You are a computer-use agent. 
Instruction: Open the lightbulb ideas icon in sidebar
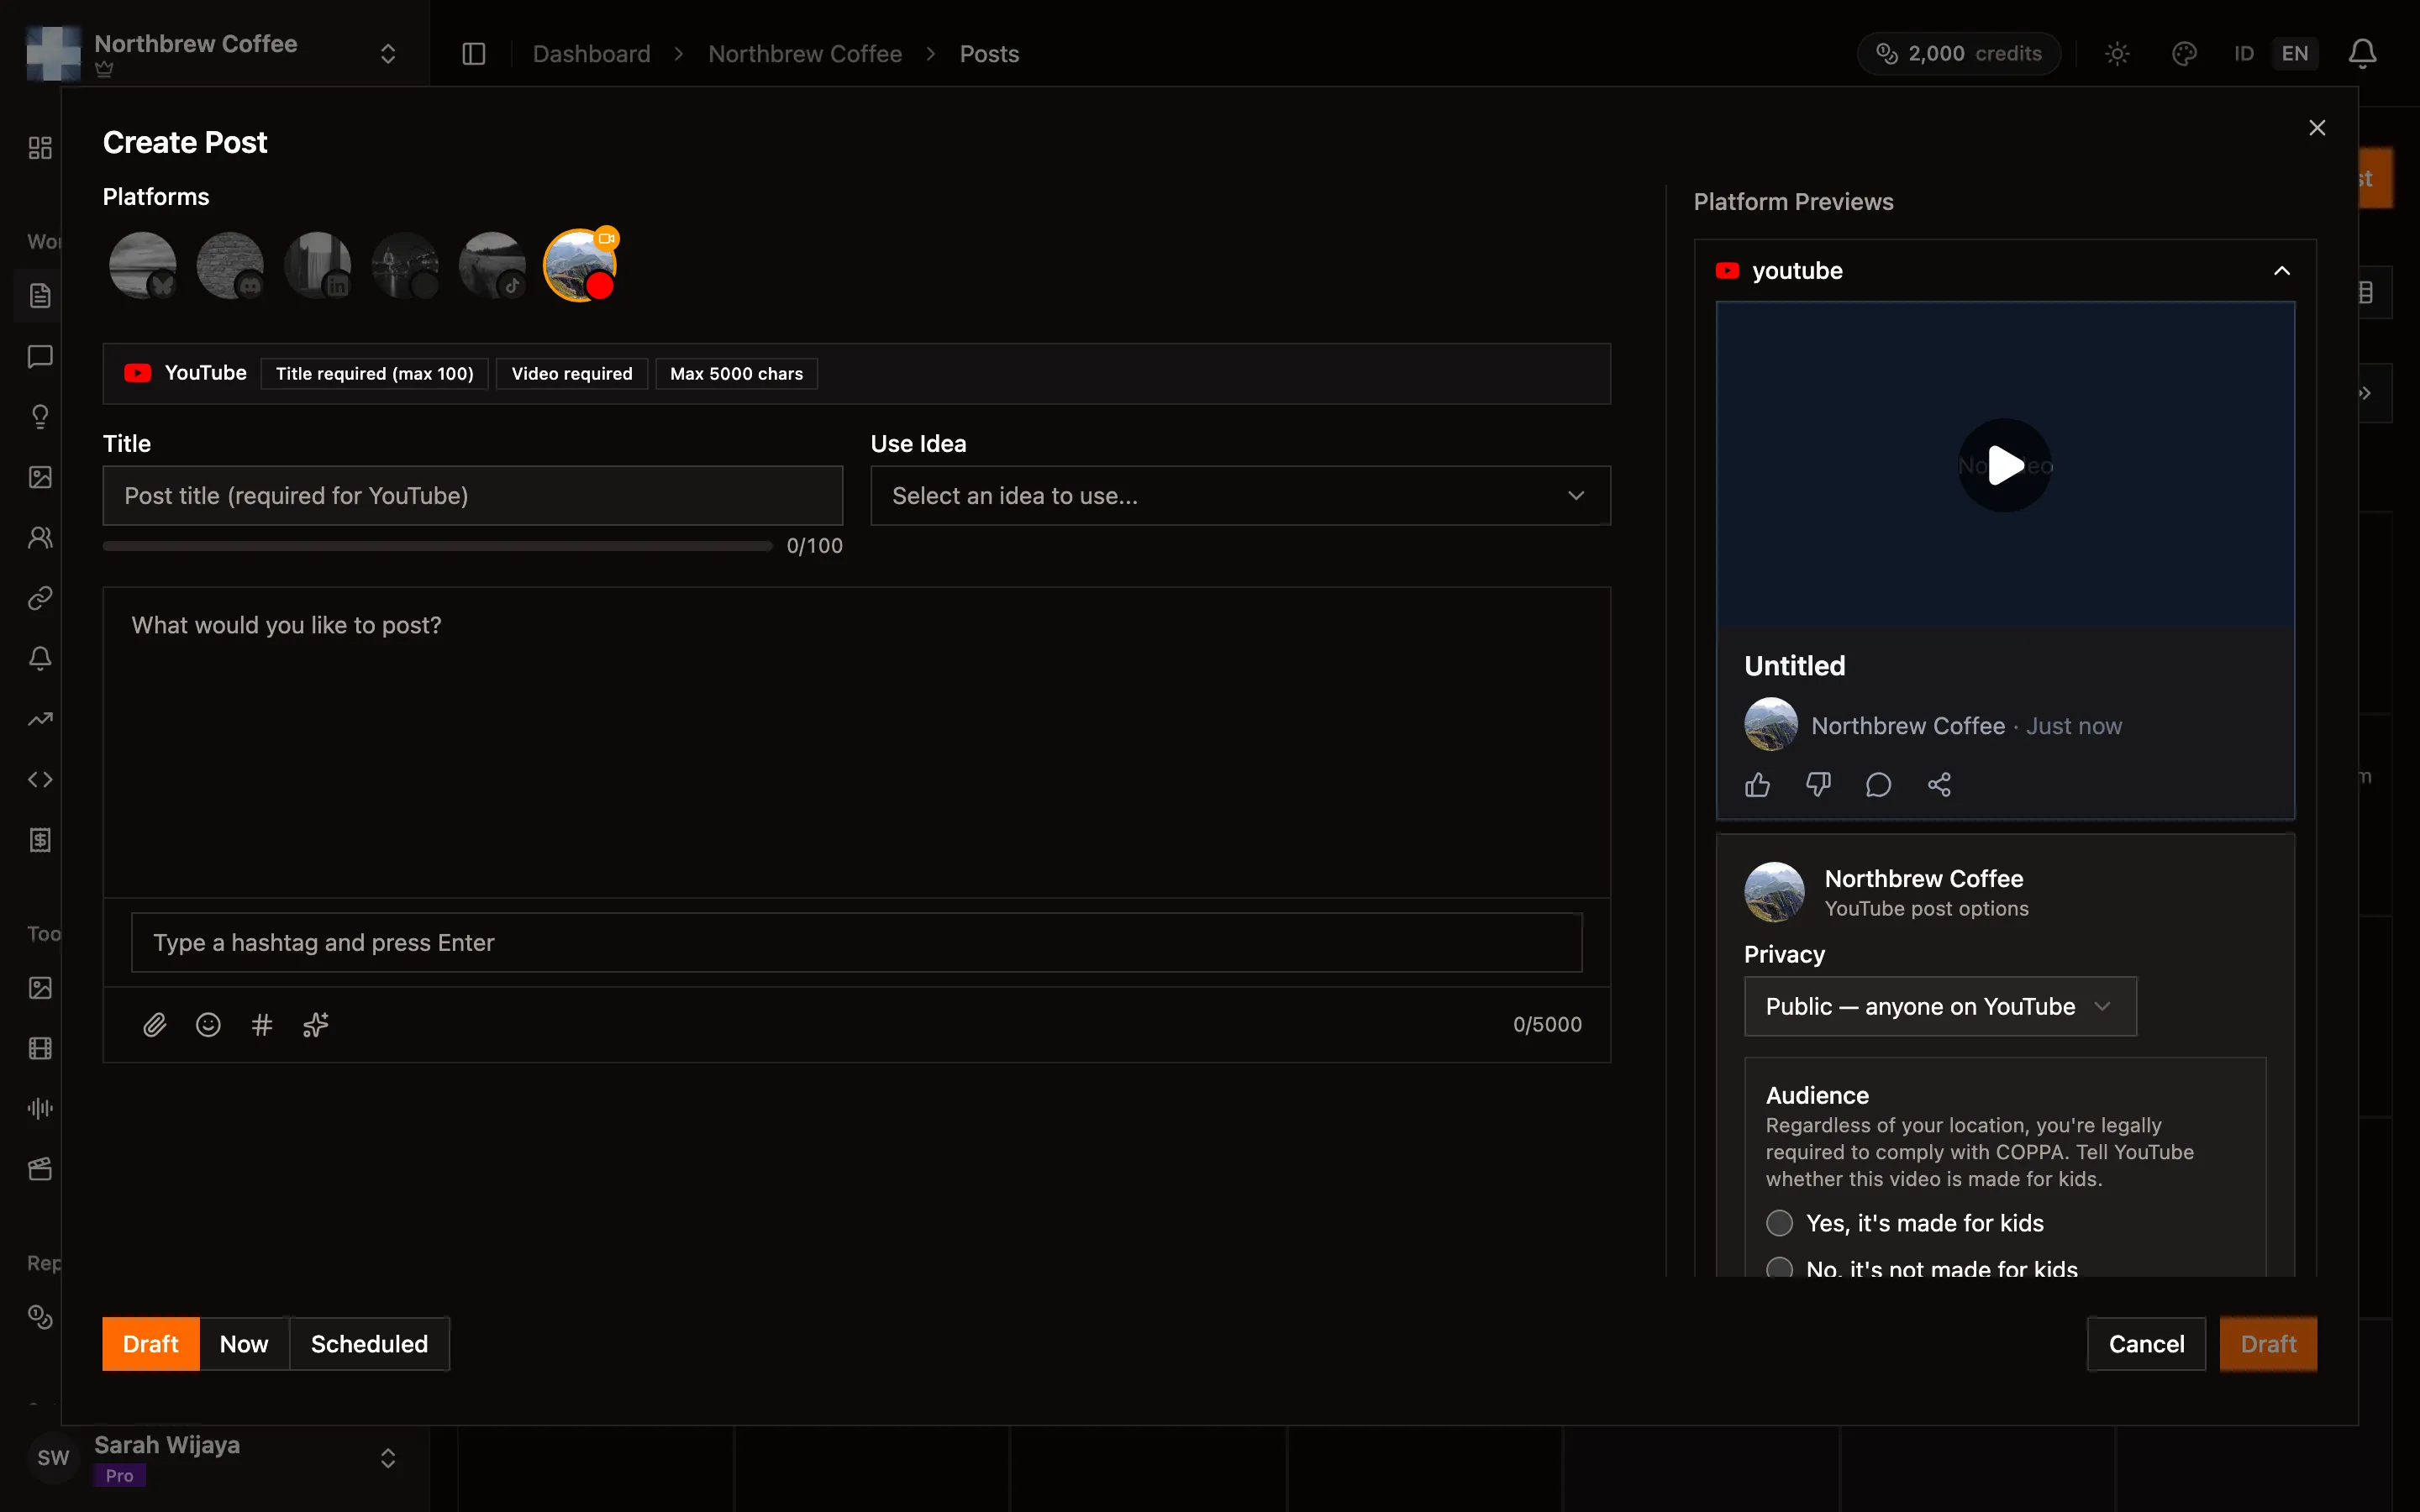(40, 417)
